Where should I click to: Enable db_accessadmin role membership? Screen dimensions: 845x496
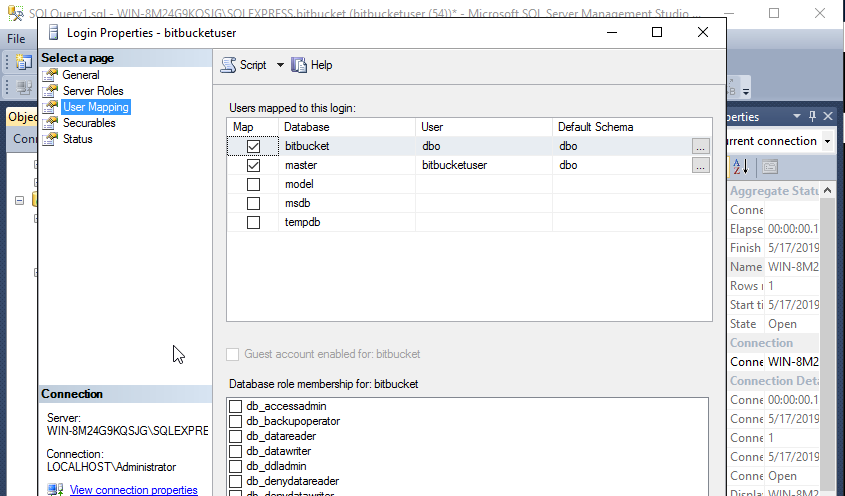pos(236,406)
